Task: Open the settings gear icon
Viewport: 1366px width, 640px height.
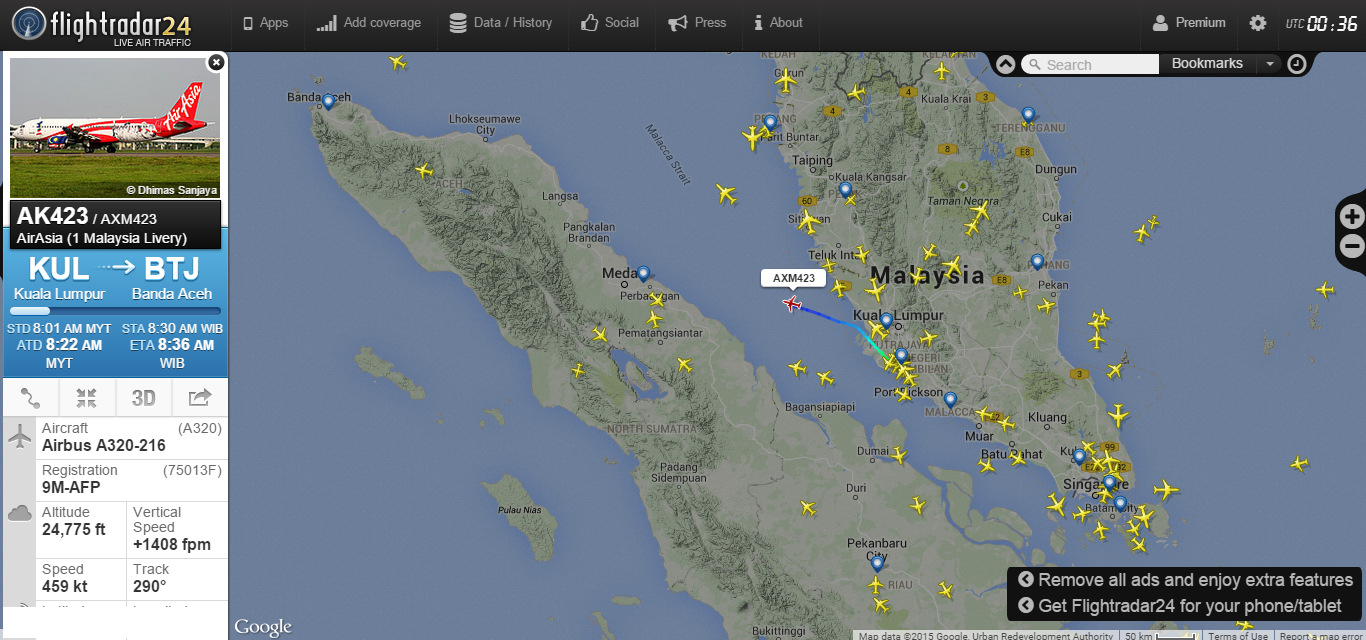Action: pyautogui.click(x=1257, y=23)
